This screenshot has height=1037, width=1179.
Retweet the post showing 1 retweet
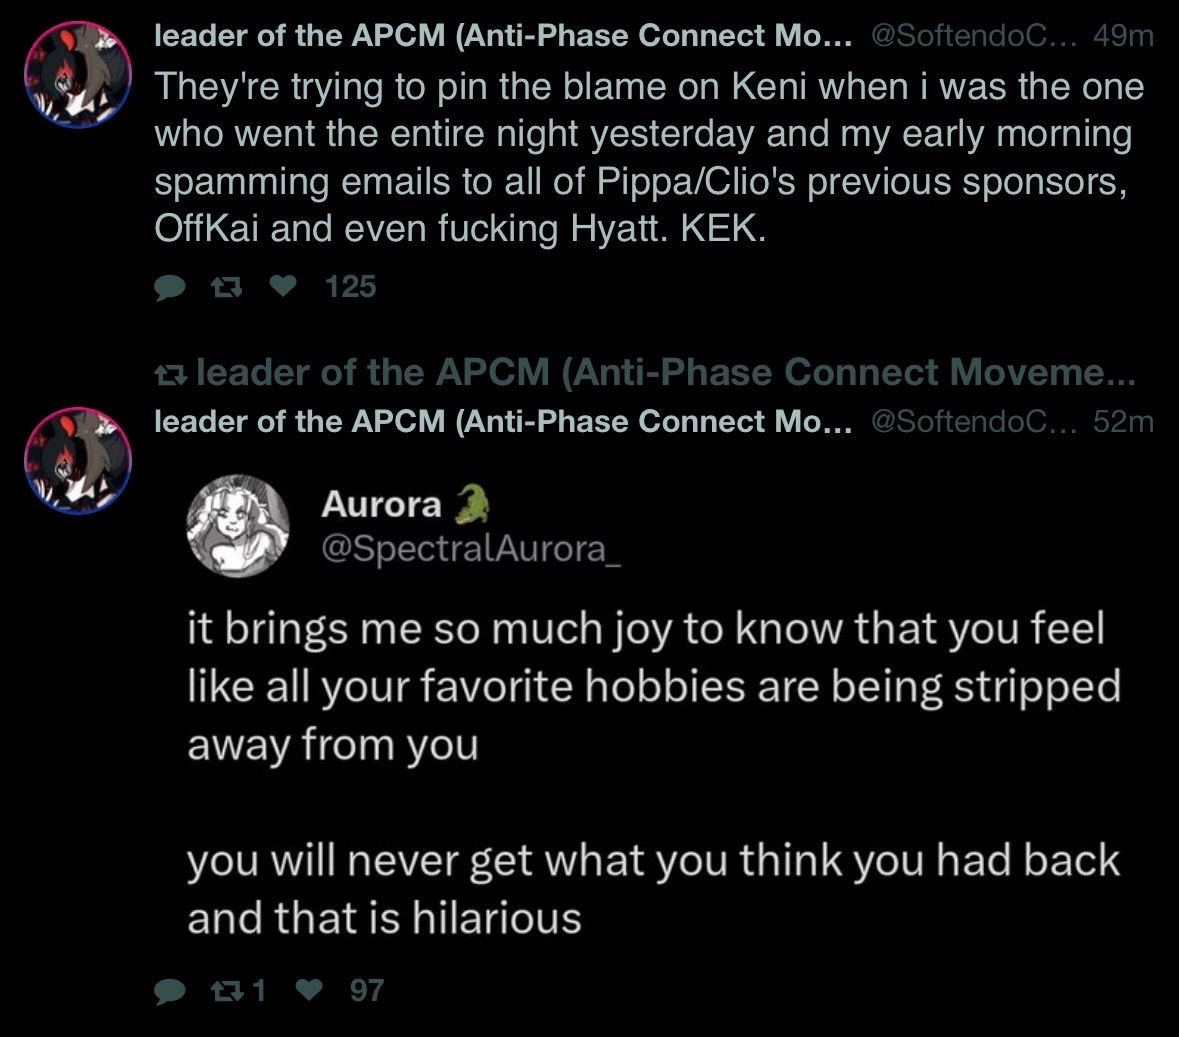(227, 991)
